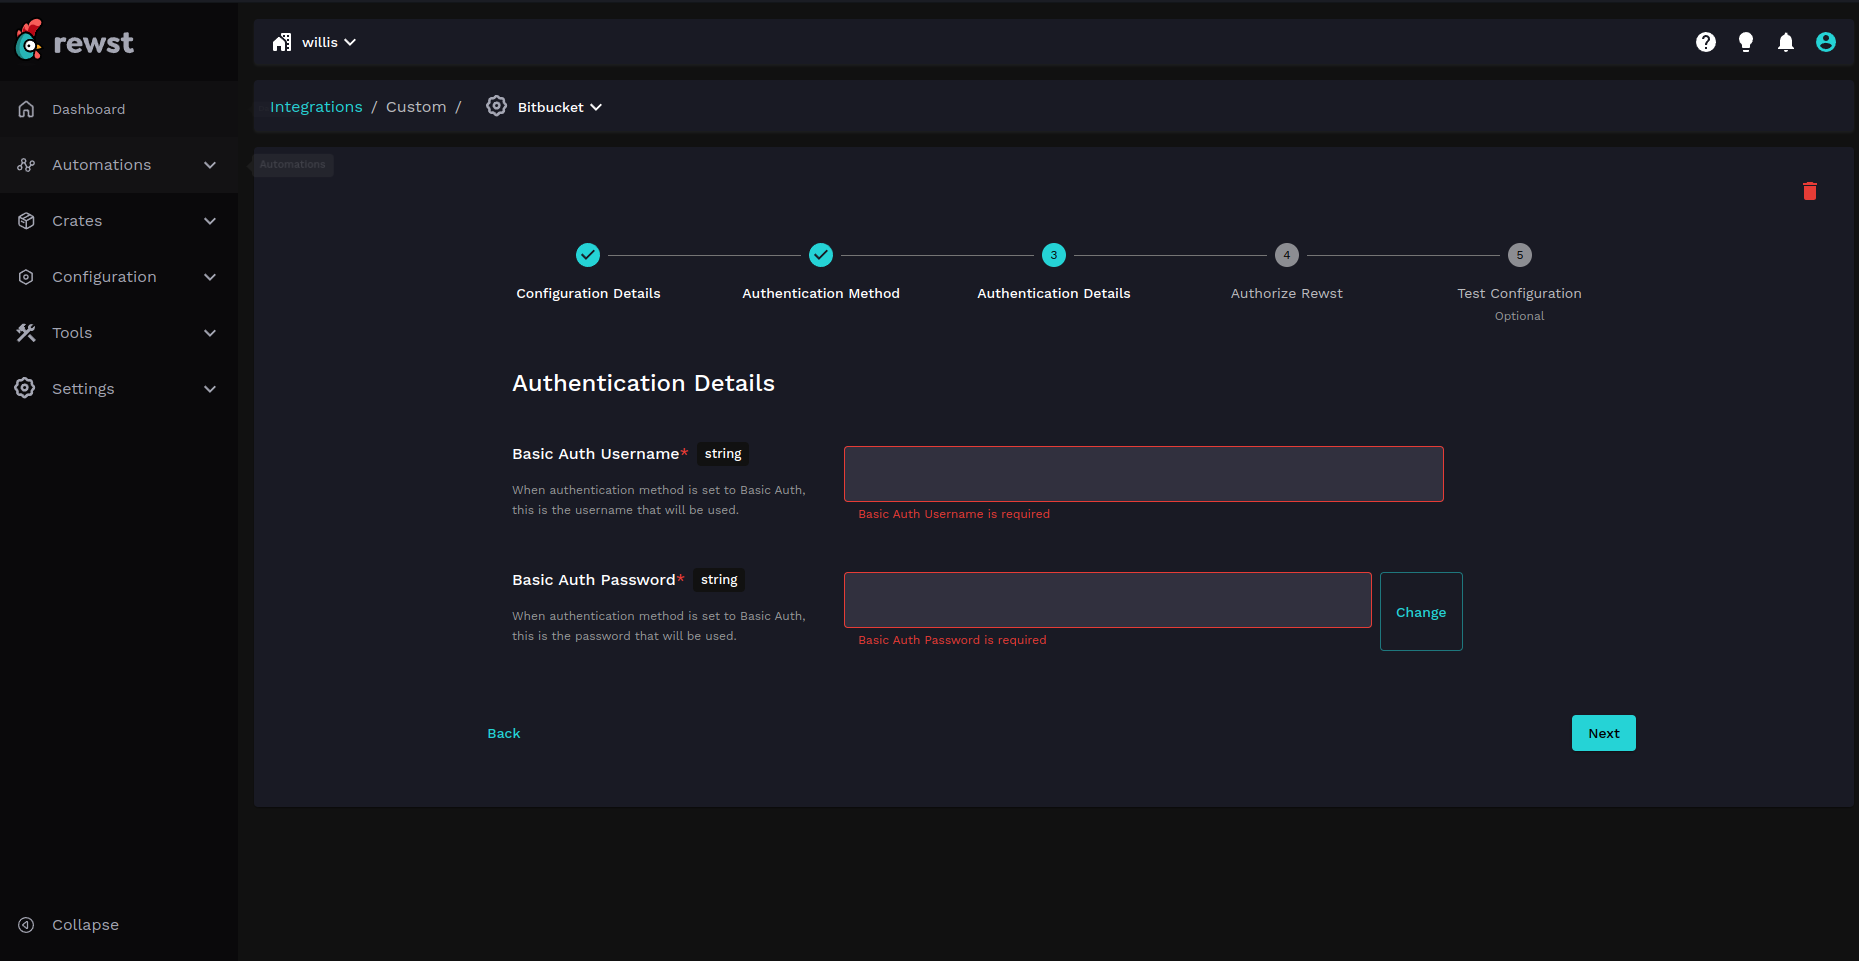1859x961 pixels.
Task: Click the lightbulb ideas icon
Action: pyautogui.click(x=1745, y=42)
